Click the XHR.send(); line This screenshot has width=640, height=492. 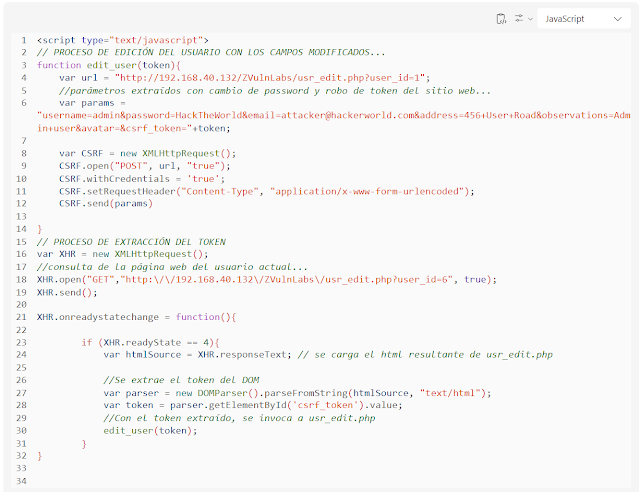pos(67,293)
